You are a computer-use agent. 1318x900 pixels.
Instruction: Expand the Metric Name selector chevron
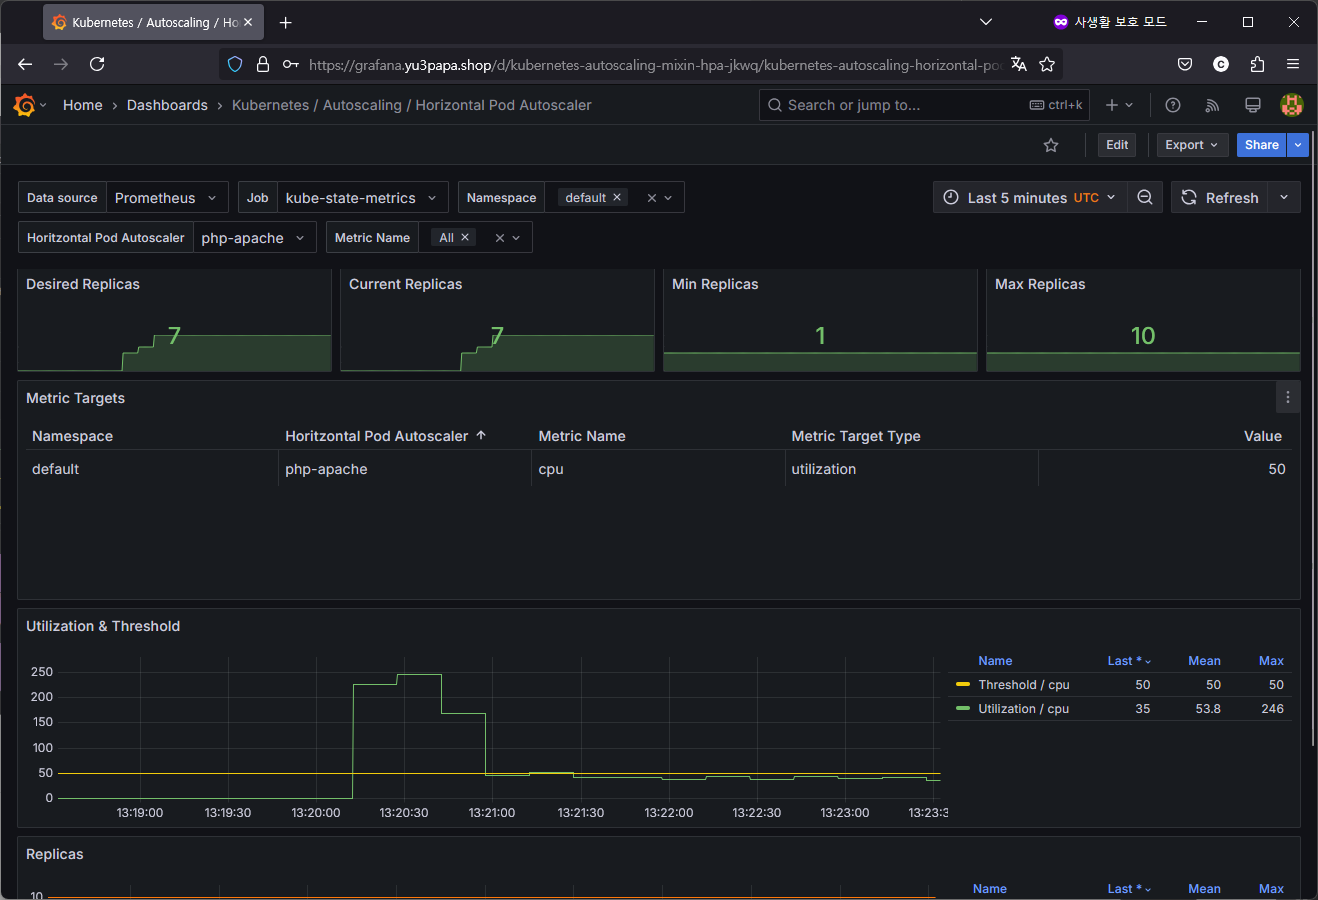point(517,238)
